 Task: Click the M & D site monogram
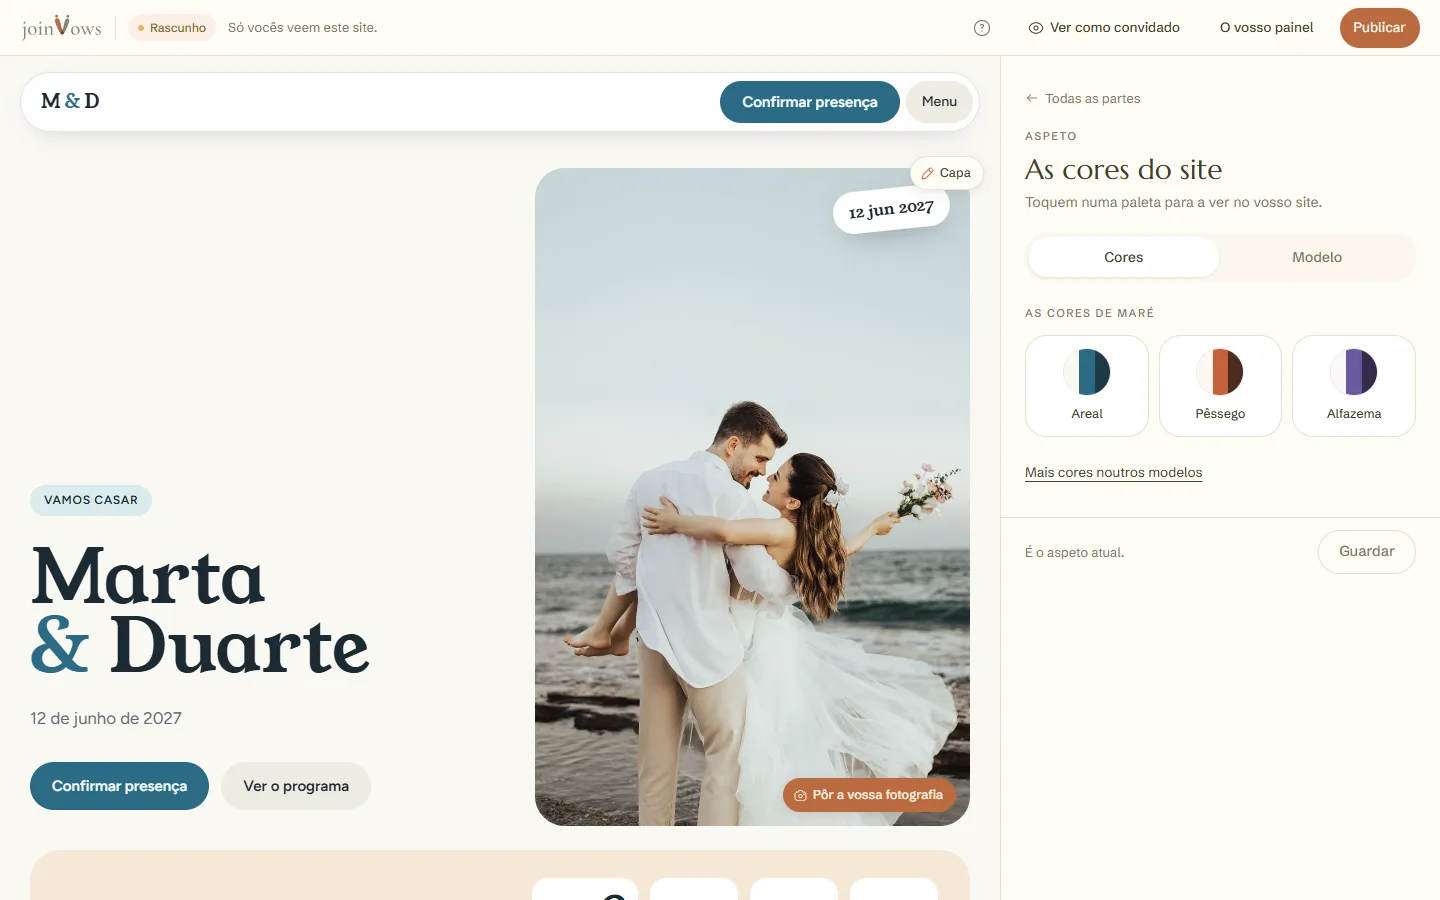pyautogui.click(x=70, y=101)
